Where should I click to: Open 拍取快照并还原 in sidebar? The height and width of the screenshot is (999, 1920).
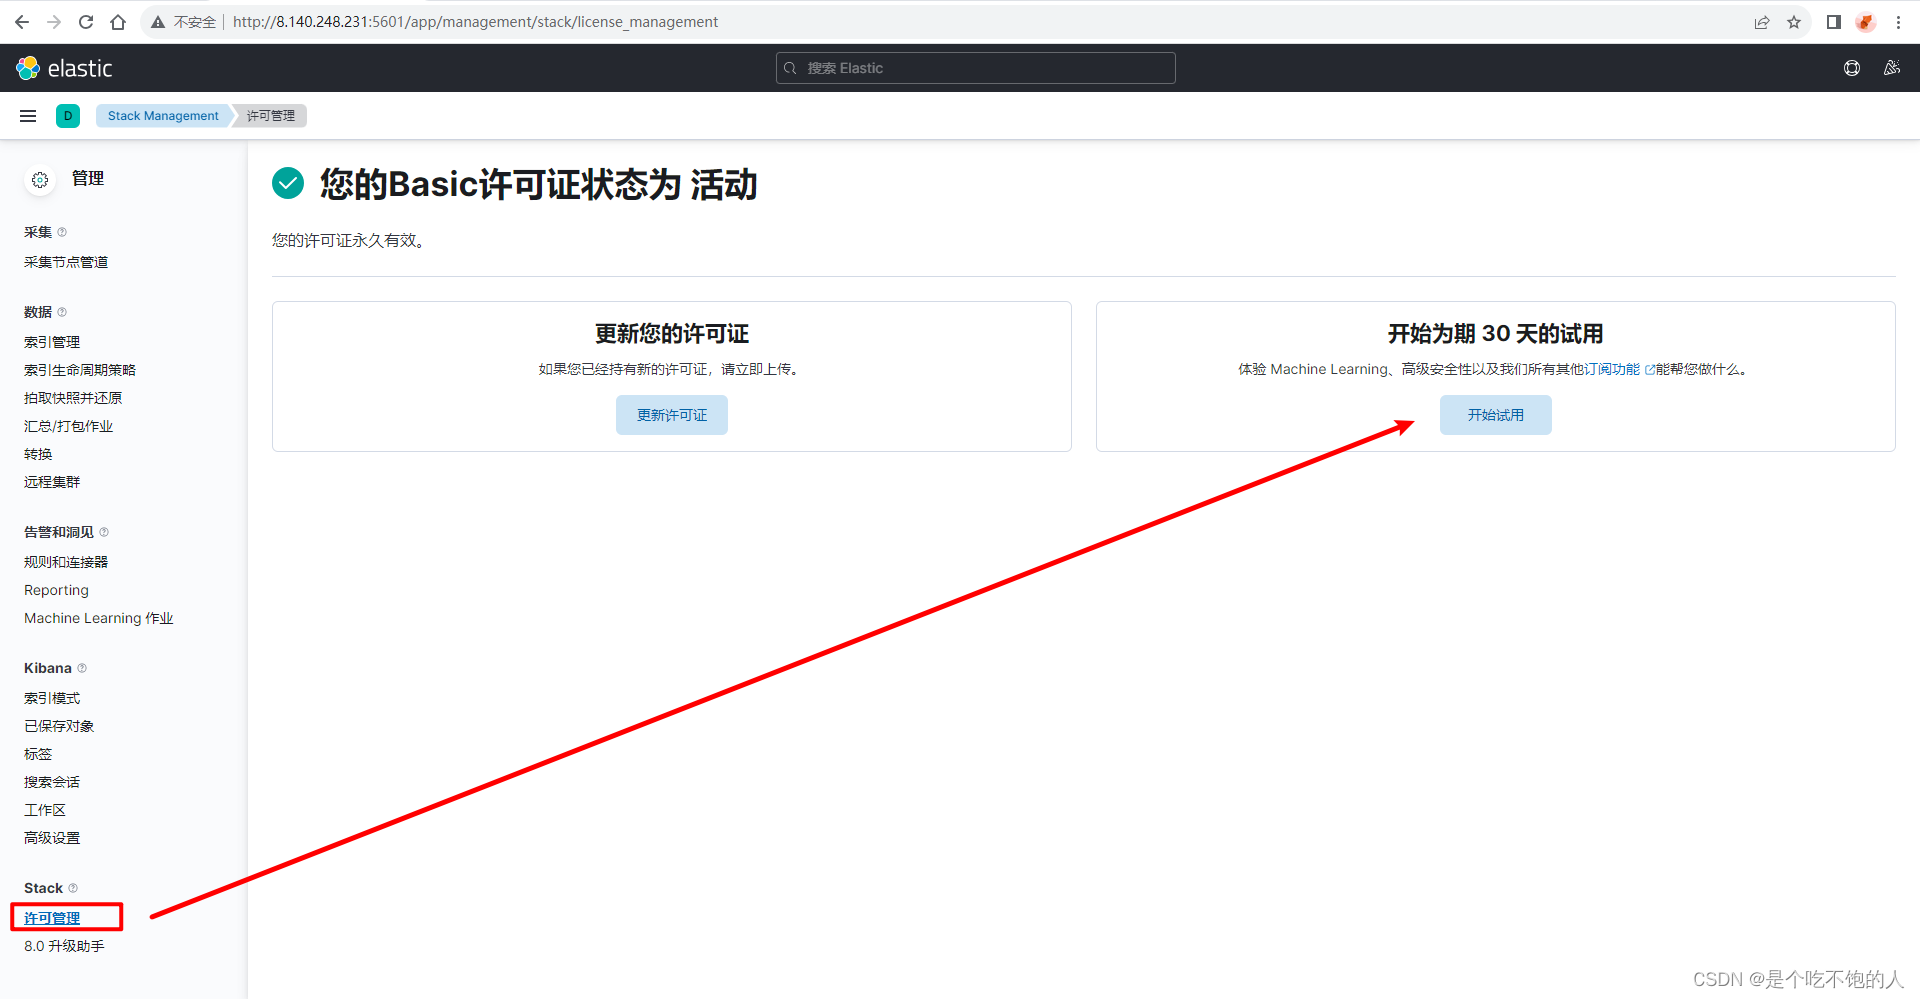[x=73, y=398]
